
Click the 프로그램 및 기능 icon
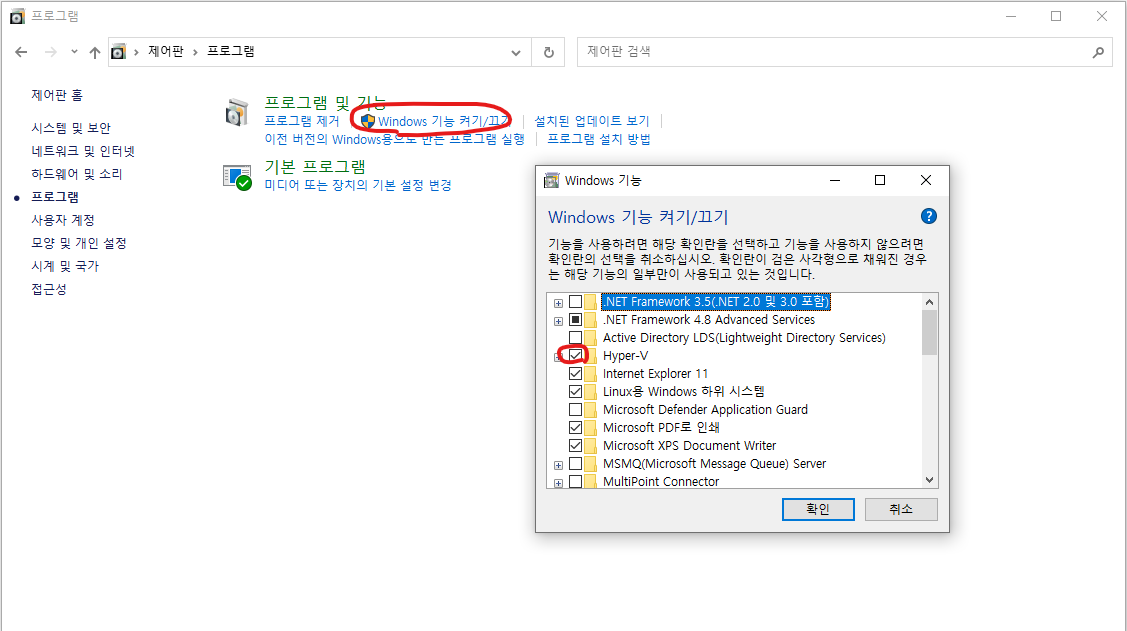click(x=236, y=113)
